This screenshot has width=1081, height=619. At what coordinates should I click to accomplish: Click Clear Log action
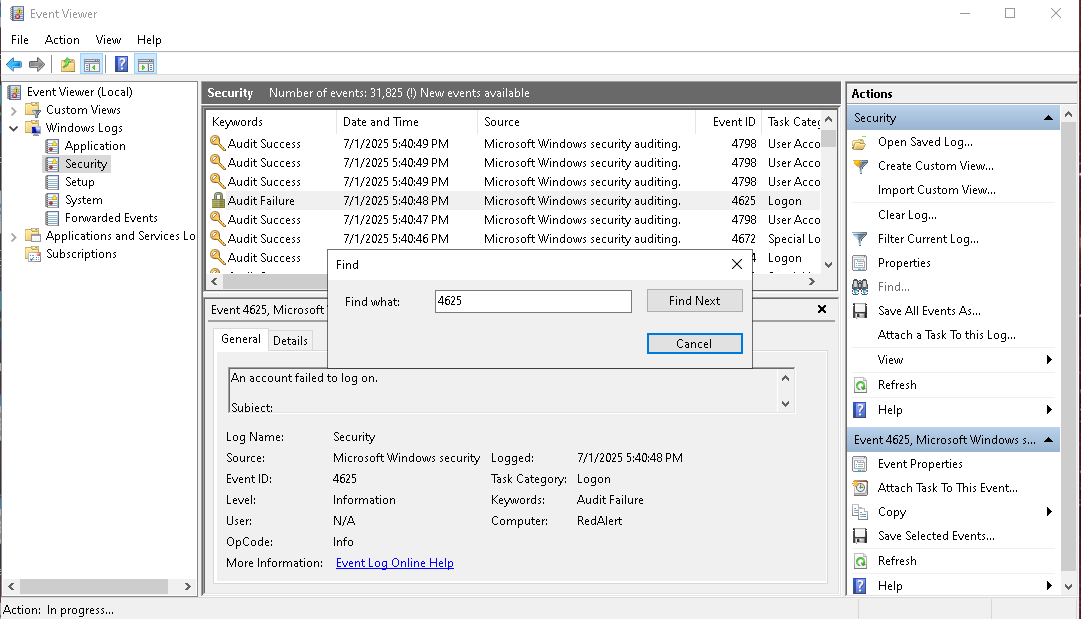[x=907, y=215]
